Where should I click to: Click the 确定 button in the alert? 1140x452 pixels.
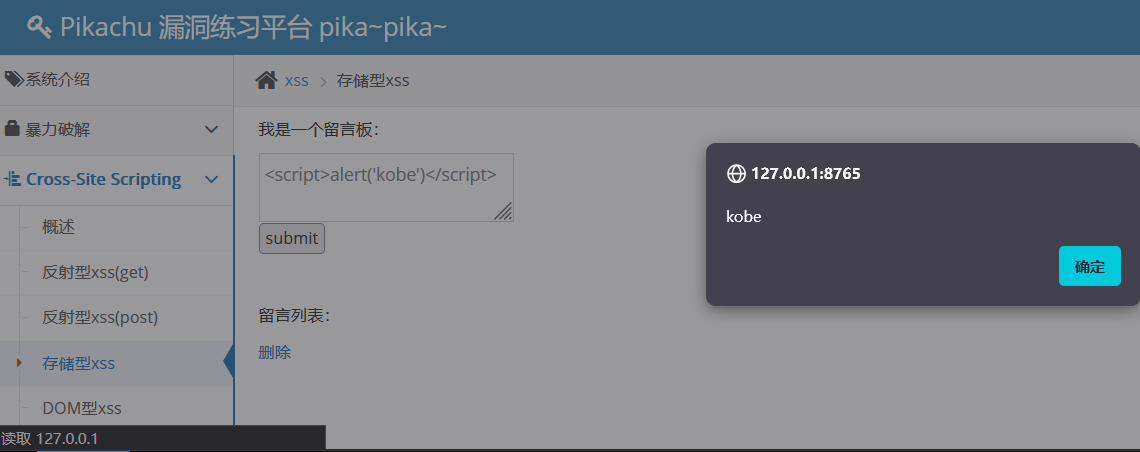pos(1089,266)
